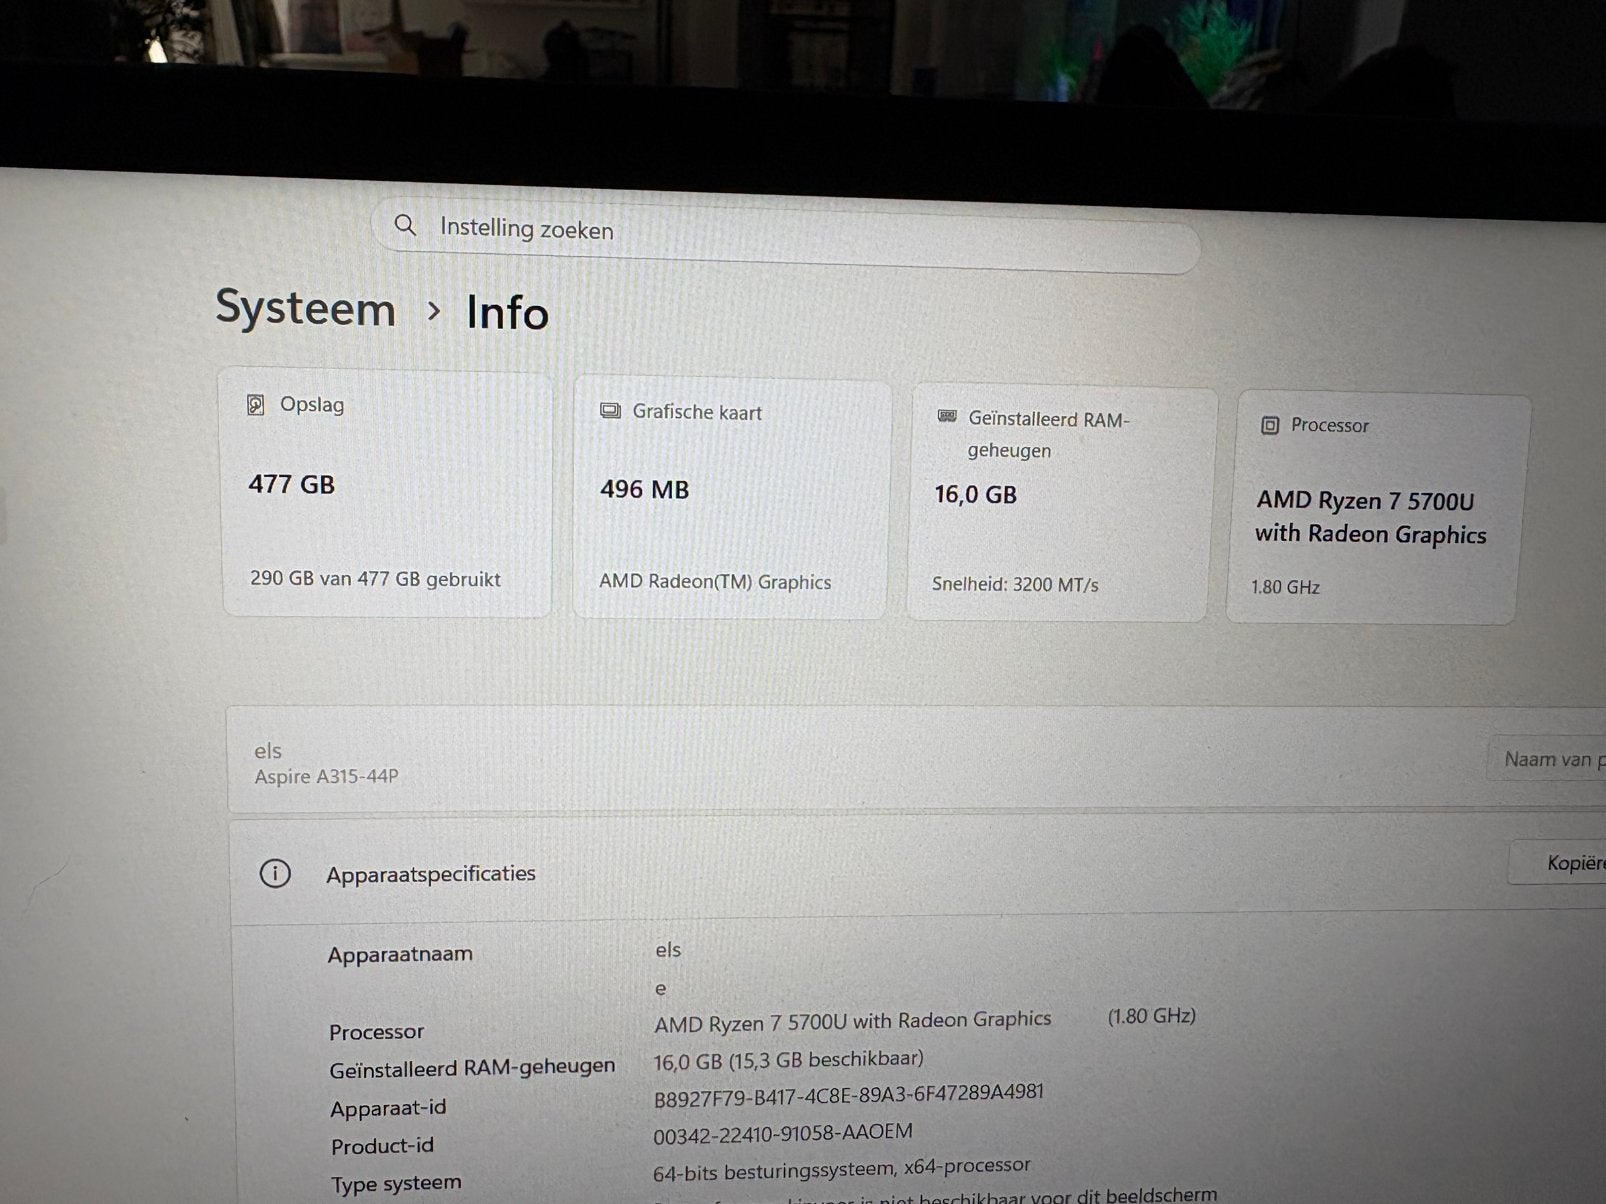Click '16,0 GB (15,3 GB beschikbaar)' value
Viewport: 1606px width, 1204px height.
[x=788, y=1060]
